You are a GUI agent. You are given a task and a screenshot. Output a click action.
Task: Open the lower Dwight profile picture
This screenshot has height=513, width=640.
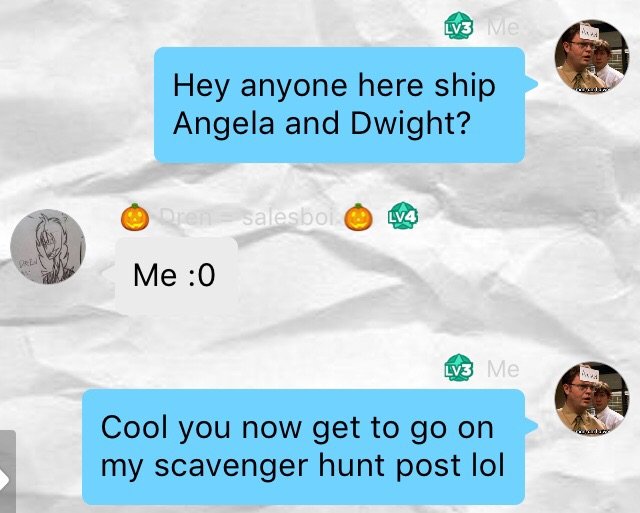[591, 398]
